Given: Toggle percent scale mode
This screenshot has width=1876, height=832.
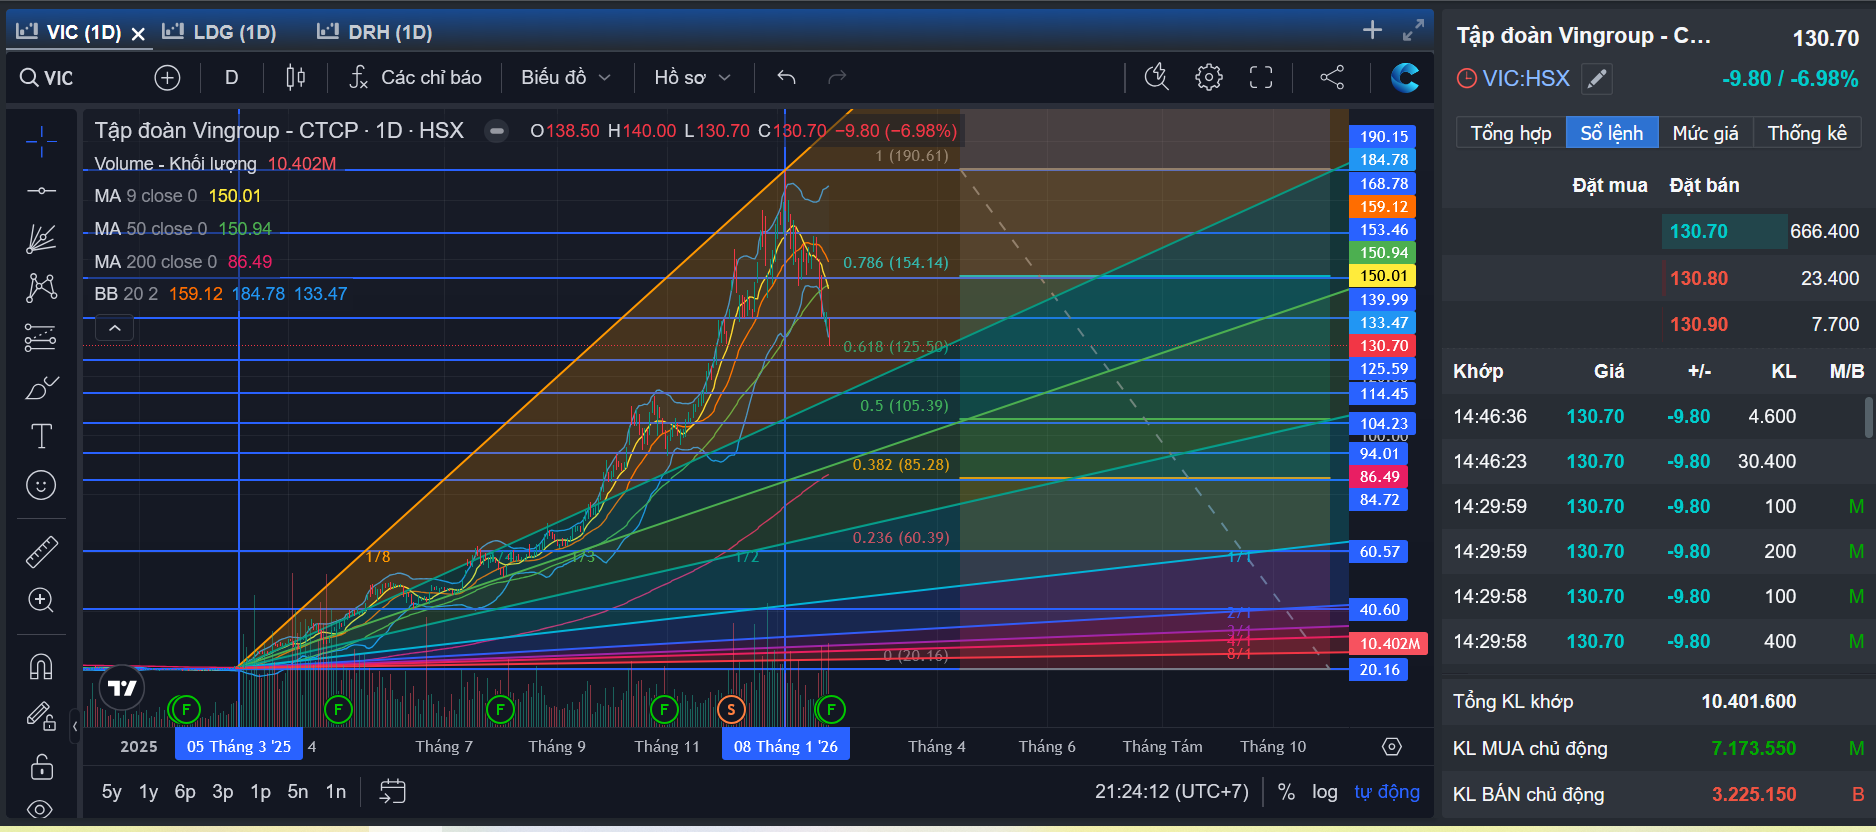Looking at the screenshot, I should click(x=1286, y=792).
